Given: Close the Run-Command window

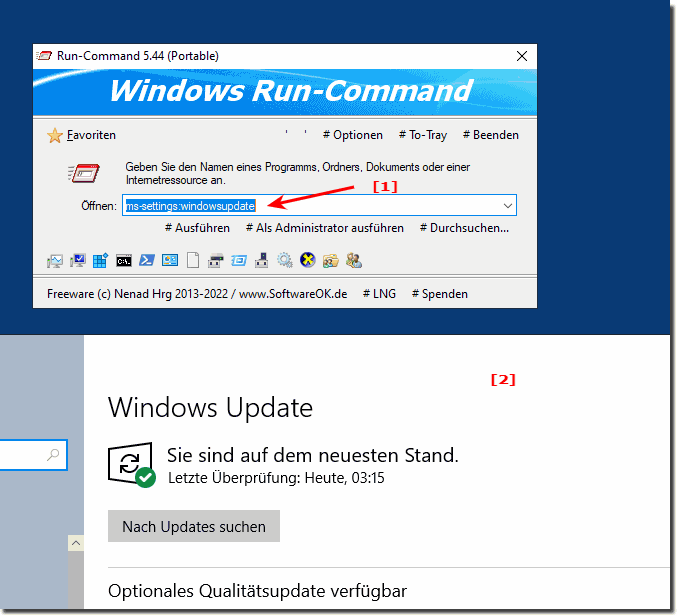Looking at the screenshot, I should click(x=522, y=56).
